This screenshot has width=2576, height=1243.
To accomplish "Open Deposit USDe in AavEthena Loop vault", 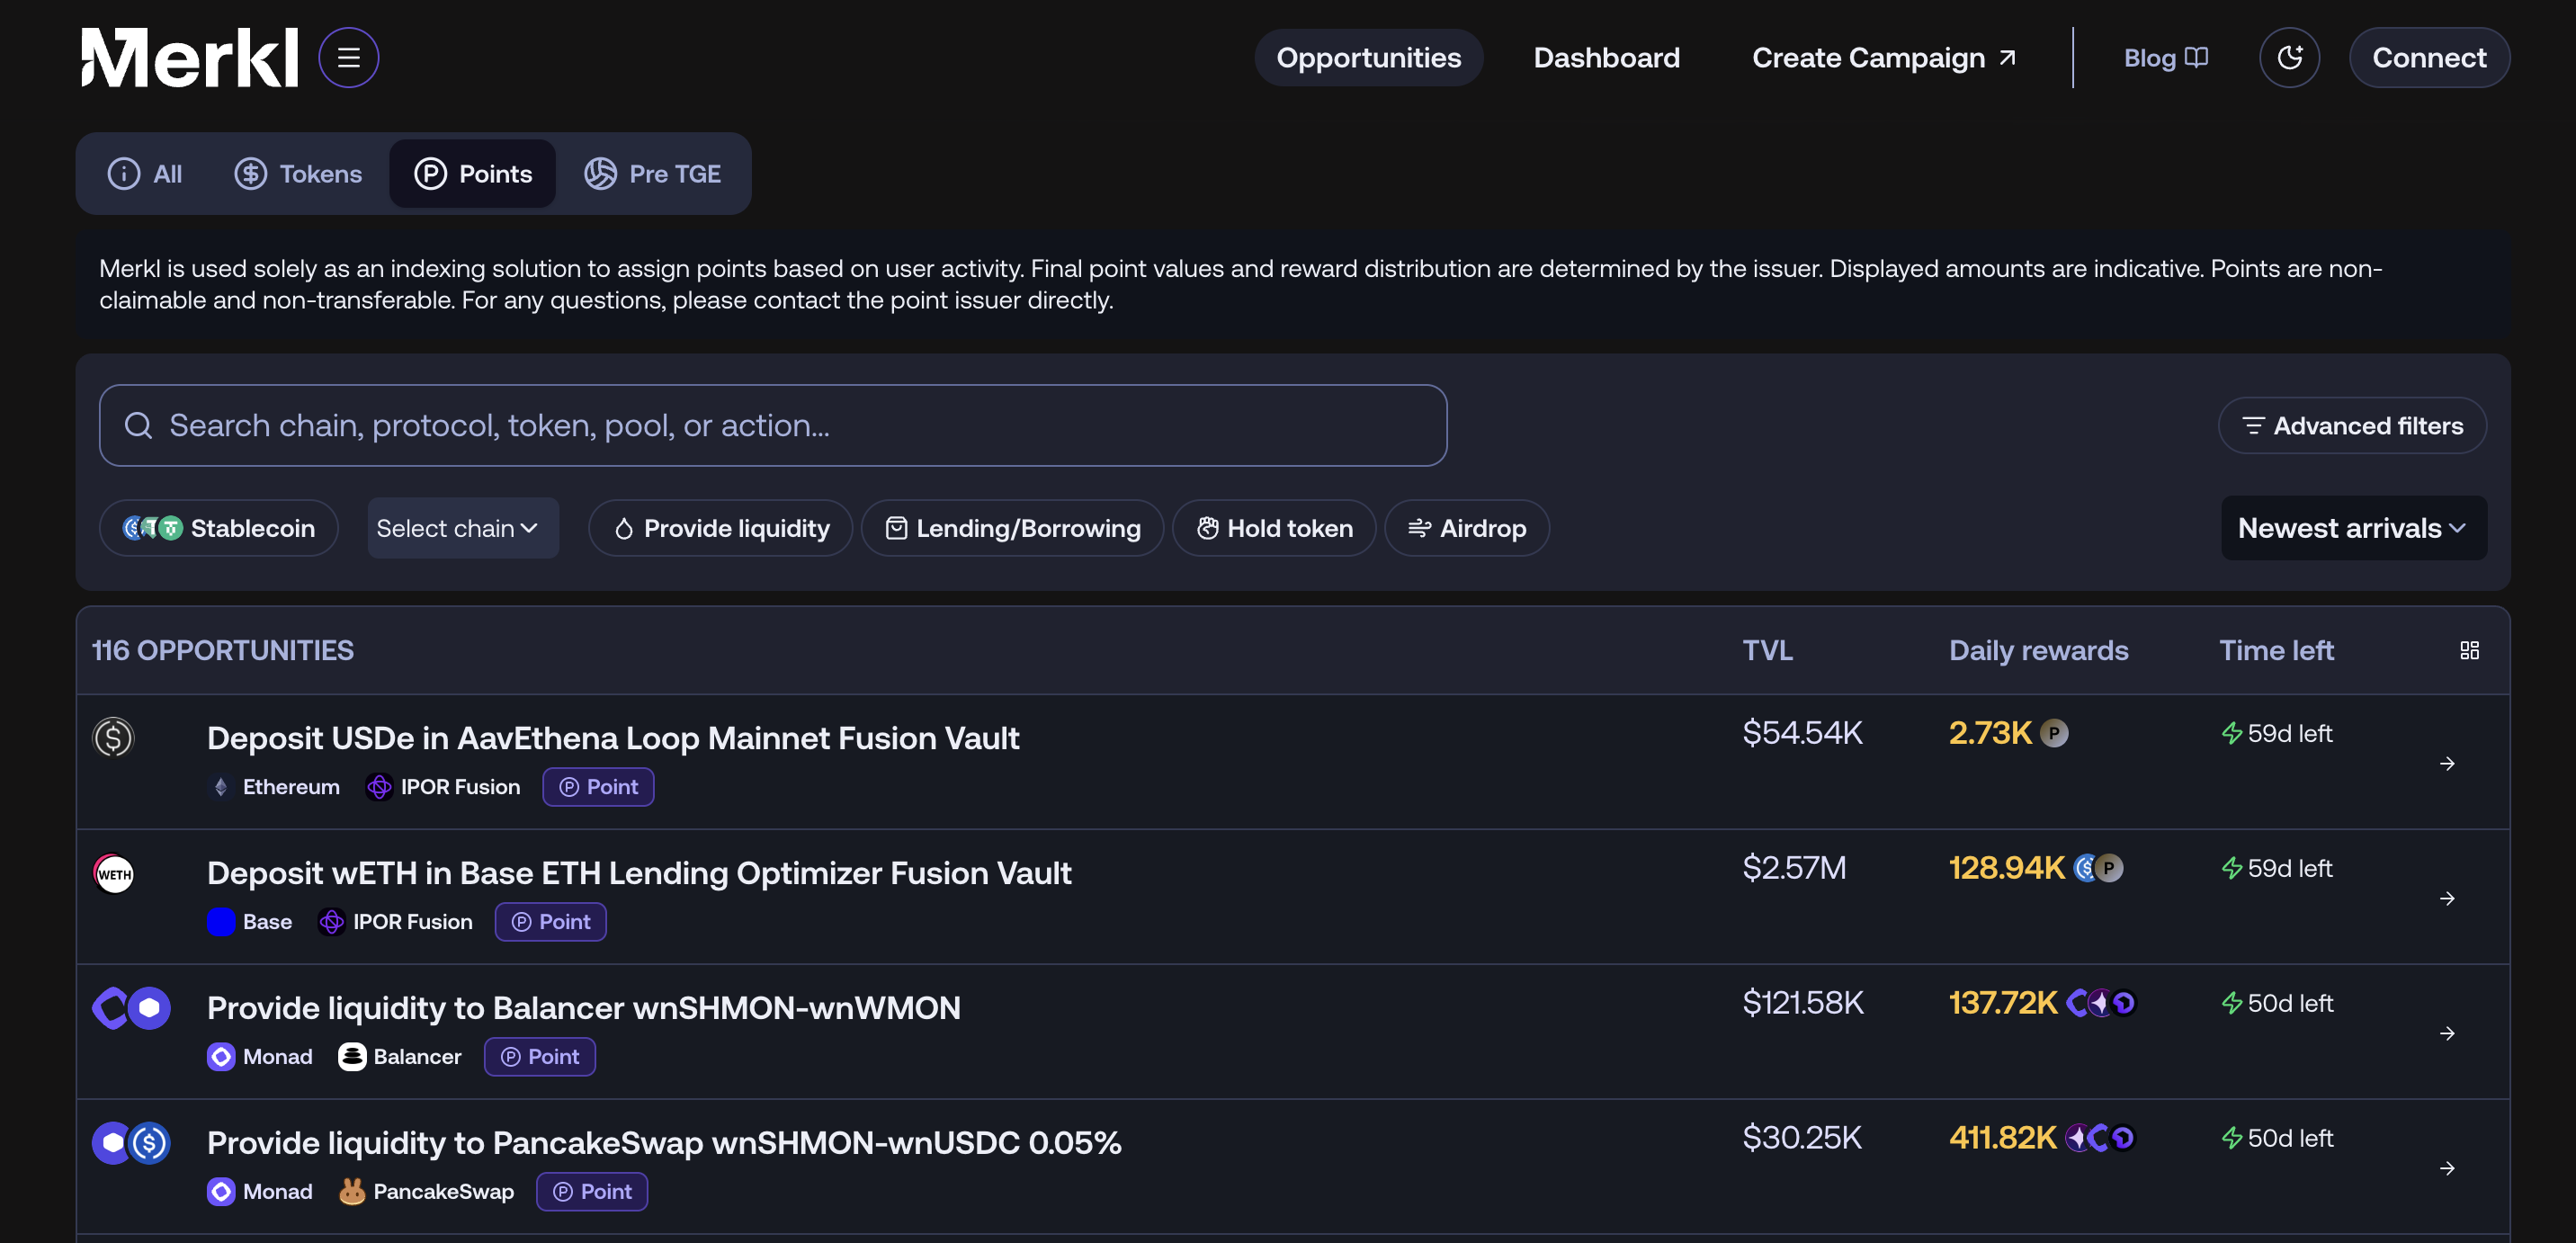I will coord(613,738).
